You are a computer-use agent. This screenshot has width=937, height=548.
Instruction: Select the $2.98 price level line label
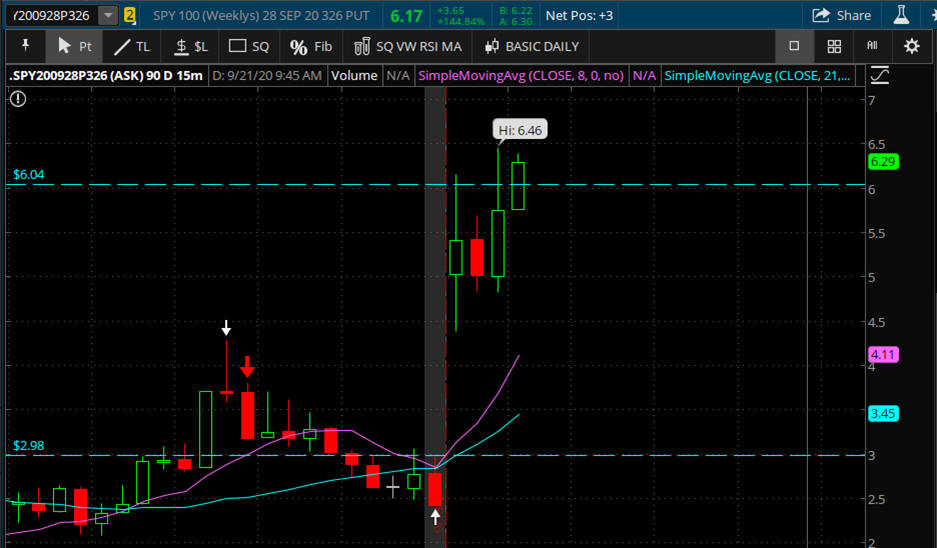coord(29,445)
